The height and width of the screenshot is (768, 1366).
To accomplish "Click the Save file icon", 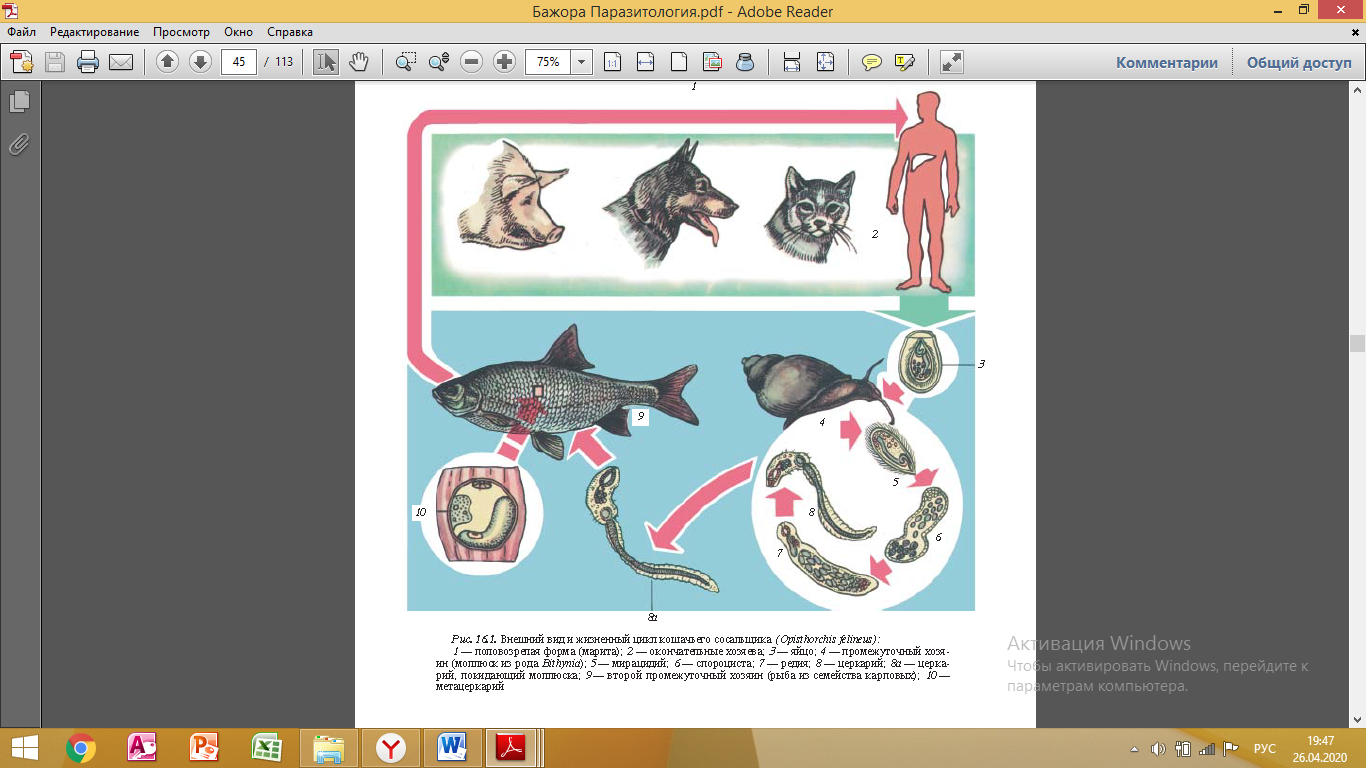I will pos(55,62).
